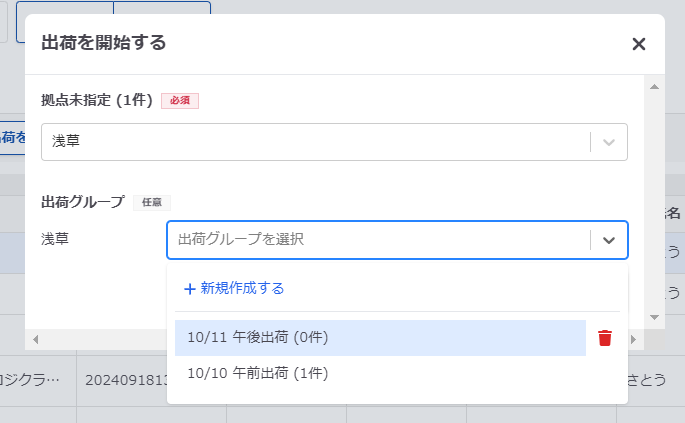Click the scroll up arrow of the dialog
Screen dimensions: 685x423
[654, 87]
